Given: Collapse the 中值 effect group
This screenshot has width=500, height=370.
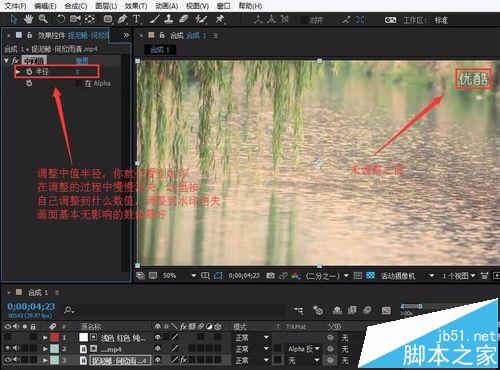Looking at the screenshot, I should click(x=6, y=61).
